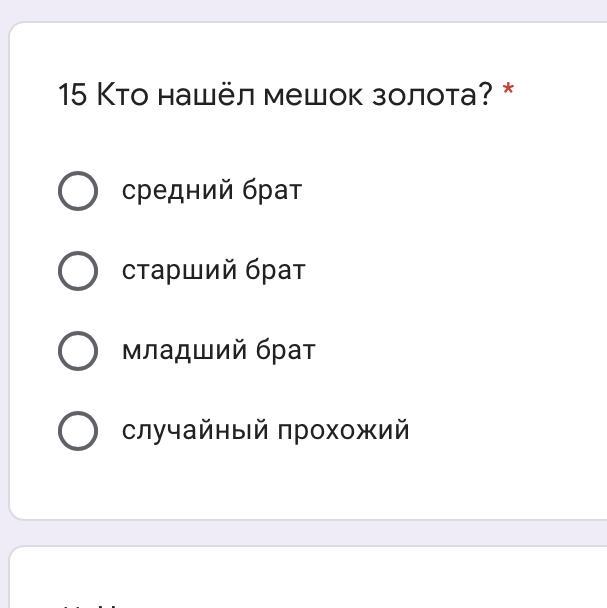This screenshot has width=607, height=608.
Task: Click the 'средний брат' answer label text
Action: [212, 190]
